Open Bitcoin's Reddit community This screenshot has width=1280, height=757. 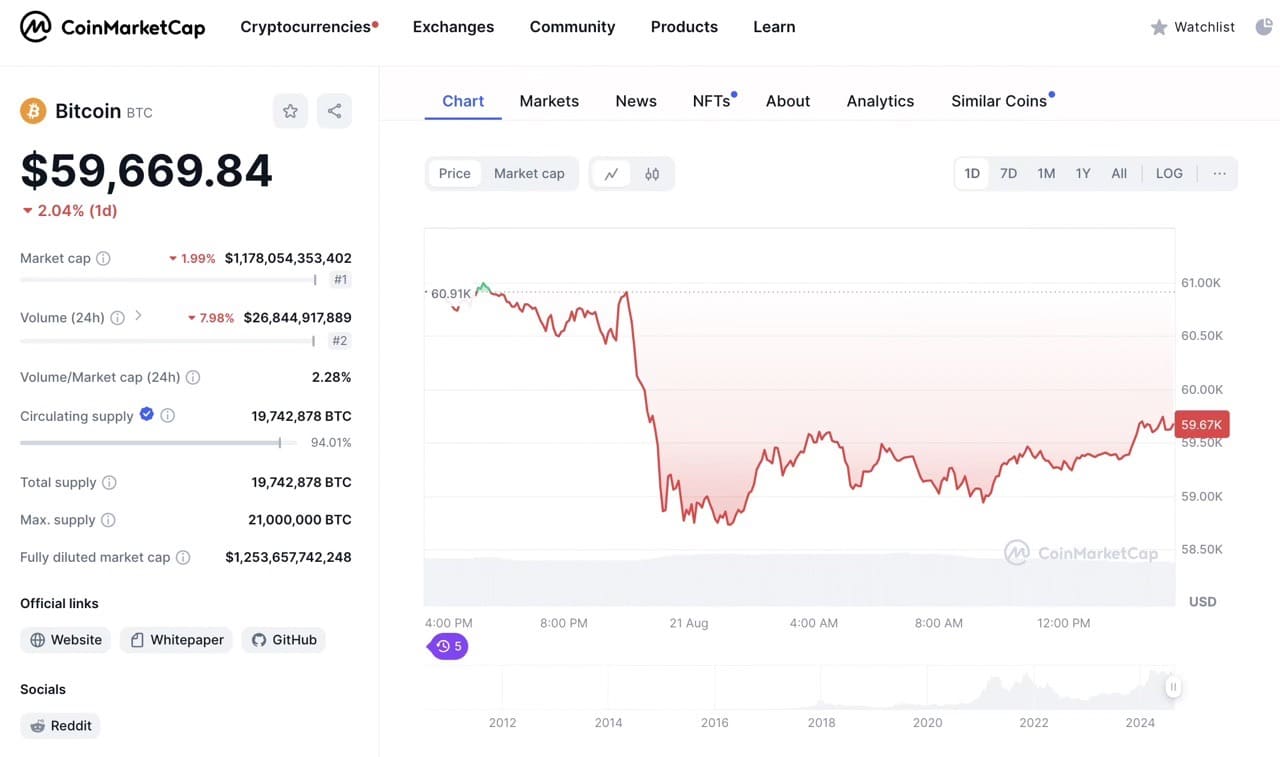60,725
